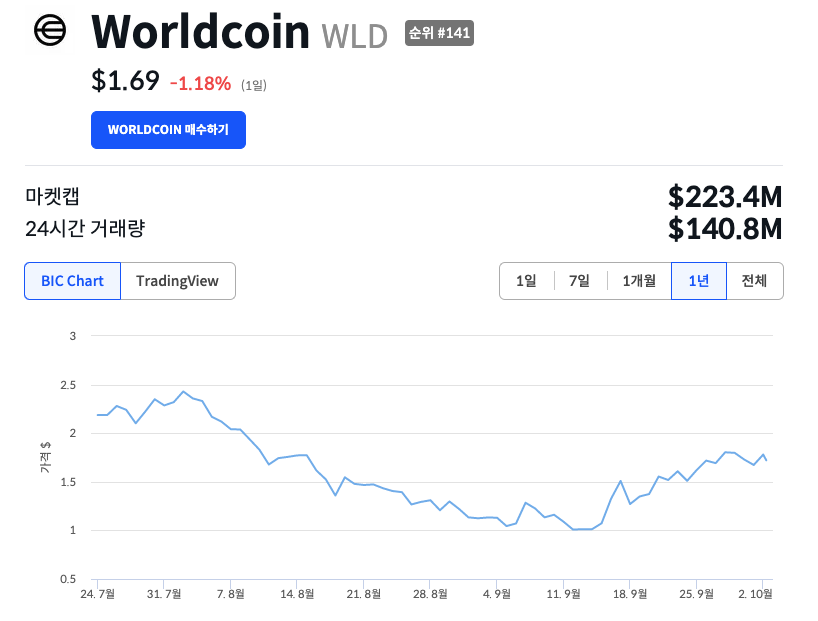Image resolution: width=818 pixels, height=621 pixels.
Task: Click the chart low near 11. 9월
Action: [x=575, y=529]
